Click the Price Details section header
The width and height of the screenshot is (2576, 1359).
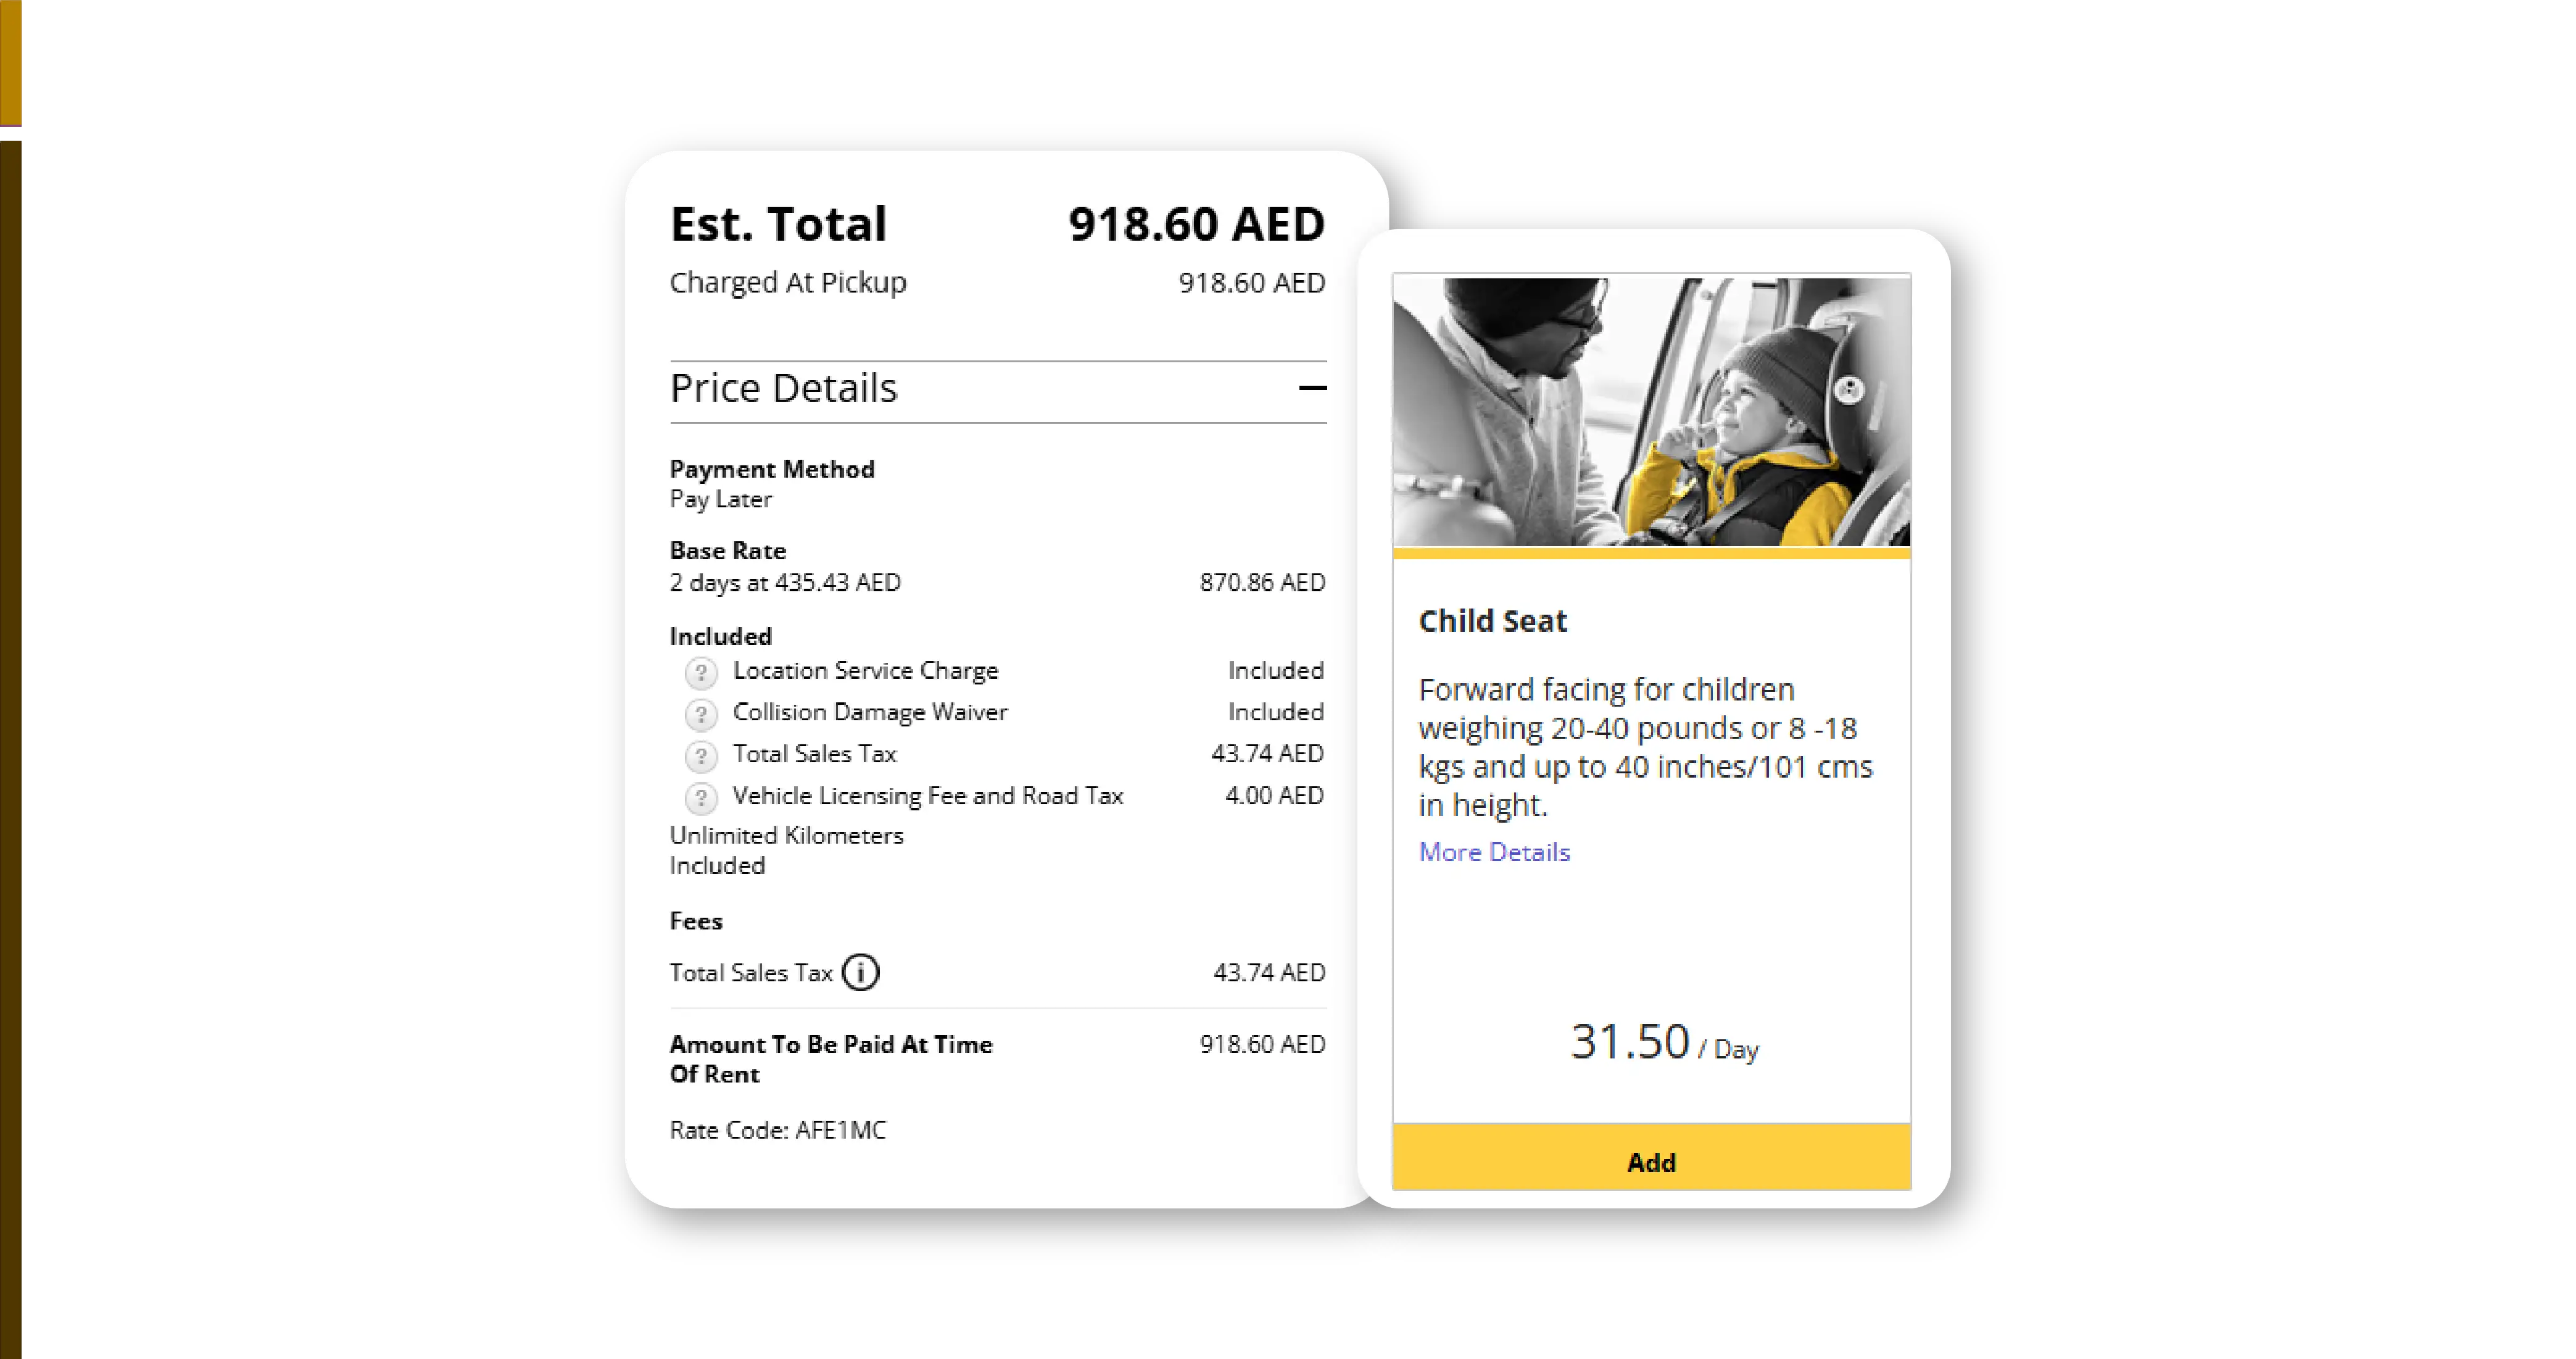tap(784, 388)
